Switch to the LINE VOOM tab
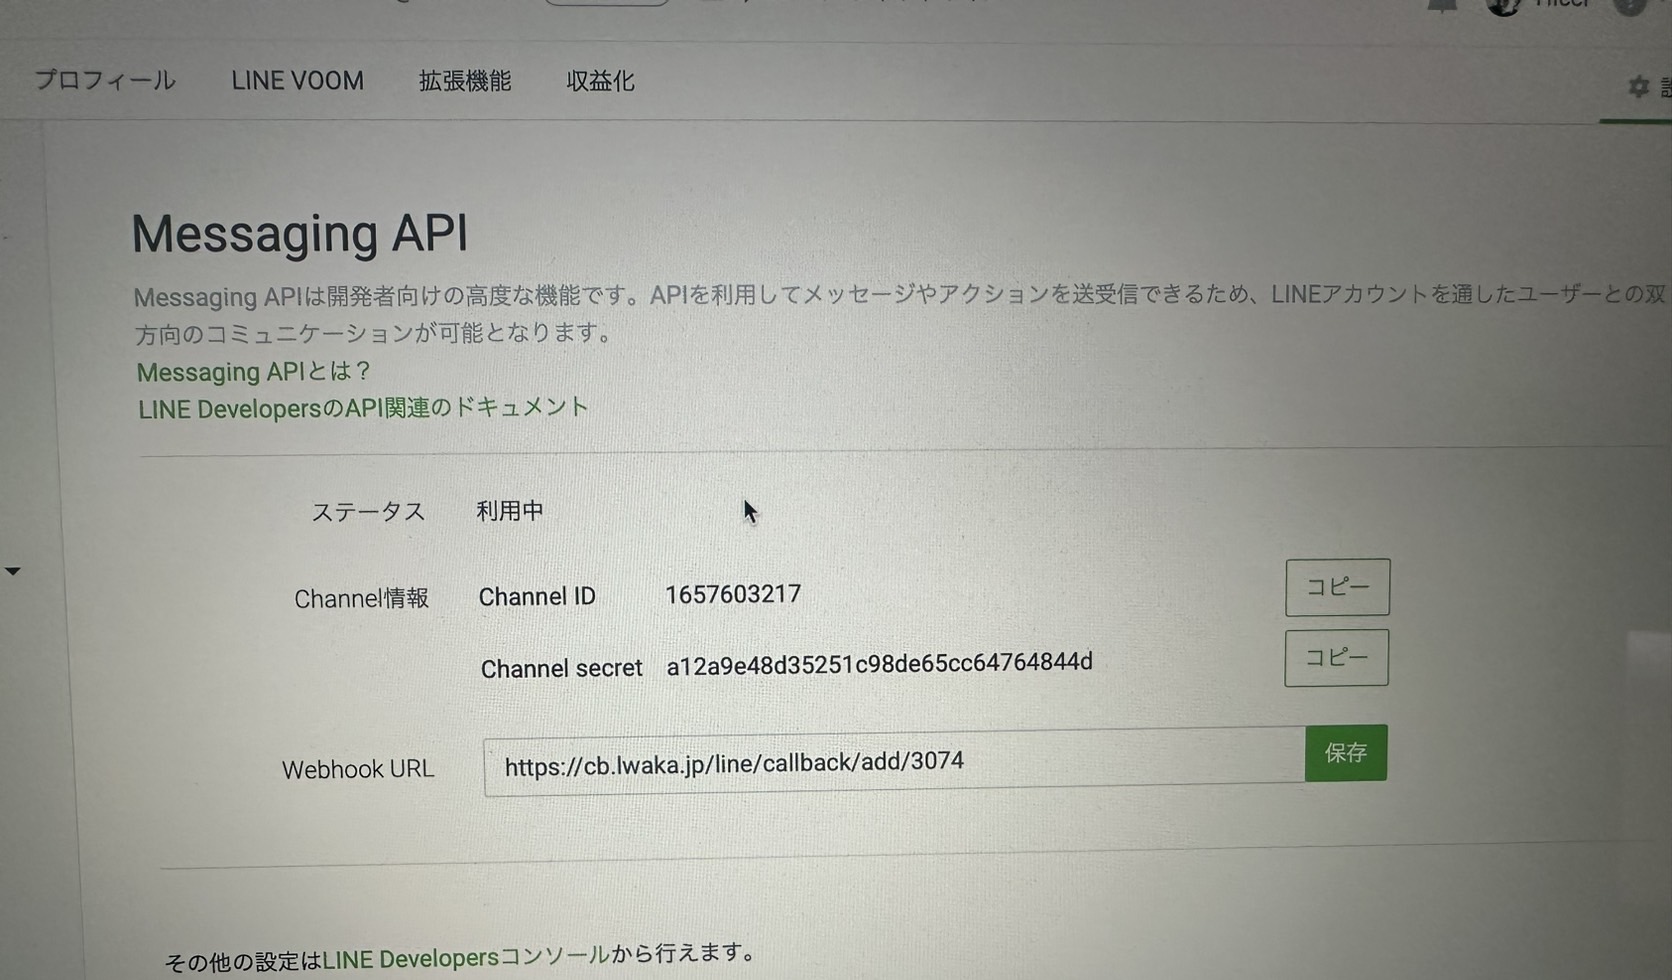1672x980 pixels. click(x=297, y=81)
